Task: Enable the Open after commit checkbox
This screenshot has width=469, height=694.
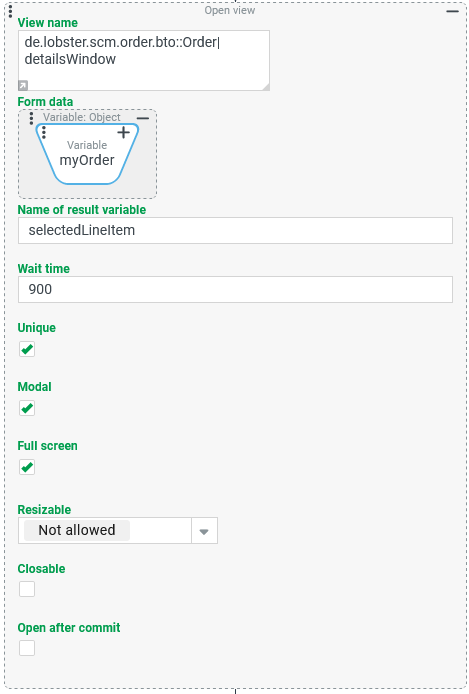Action: click(27, 648)
